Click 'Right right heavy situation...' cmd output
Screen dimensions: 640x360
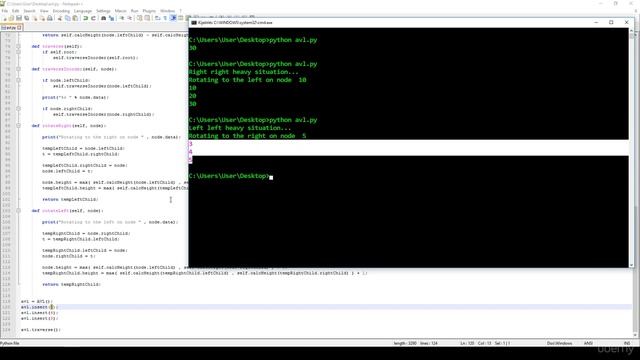[x=243, y=72]
